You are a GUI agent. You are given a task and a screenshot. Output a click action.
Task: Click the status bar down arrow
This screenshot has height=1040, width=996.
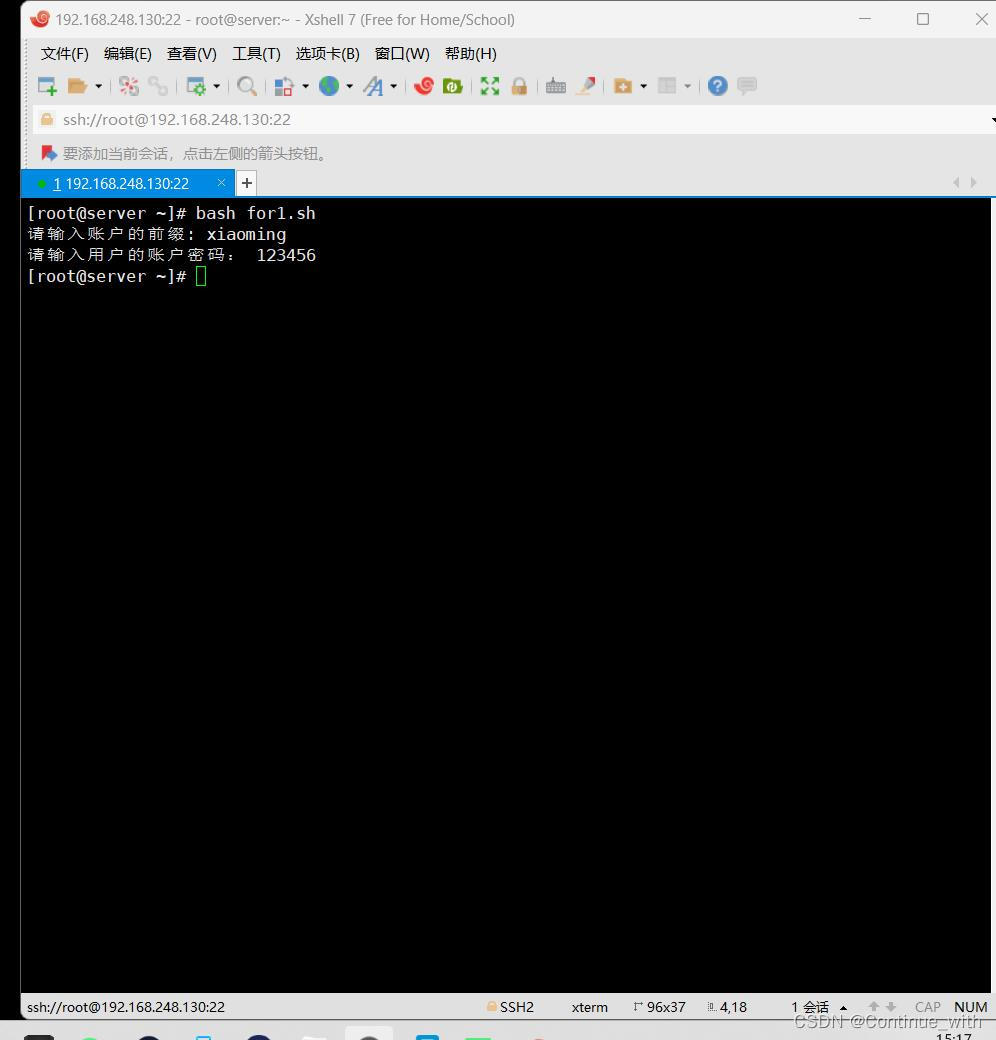coord(891,1007)
